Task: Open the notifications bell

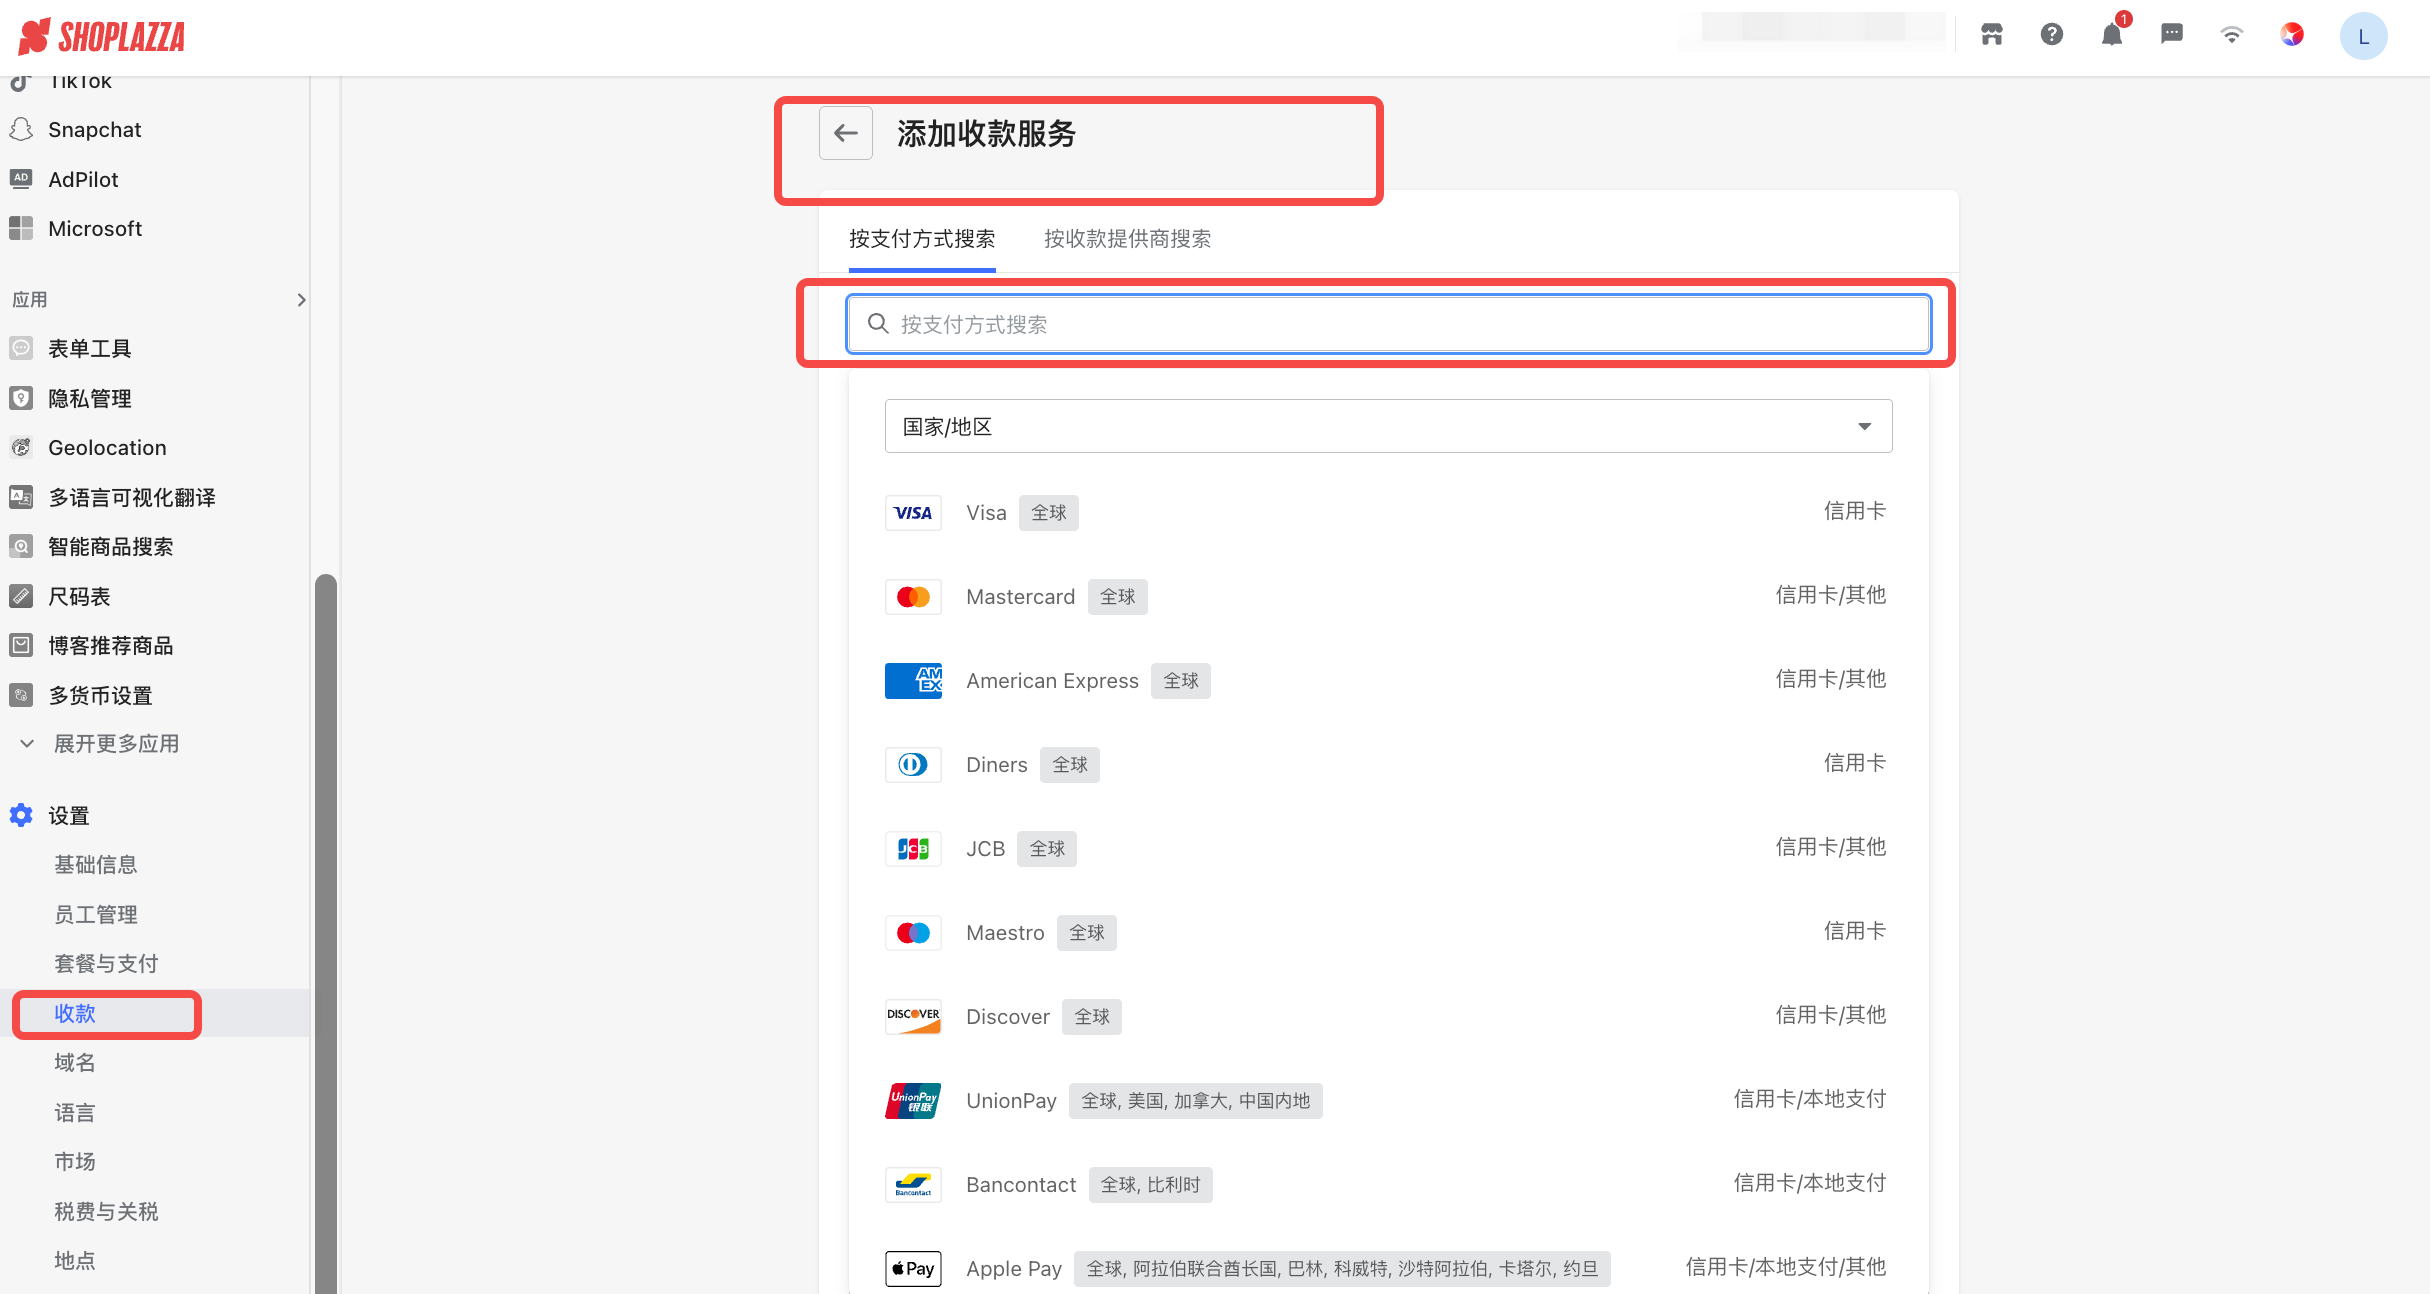Action: (x=2111, y=35)
